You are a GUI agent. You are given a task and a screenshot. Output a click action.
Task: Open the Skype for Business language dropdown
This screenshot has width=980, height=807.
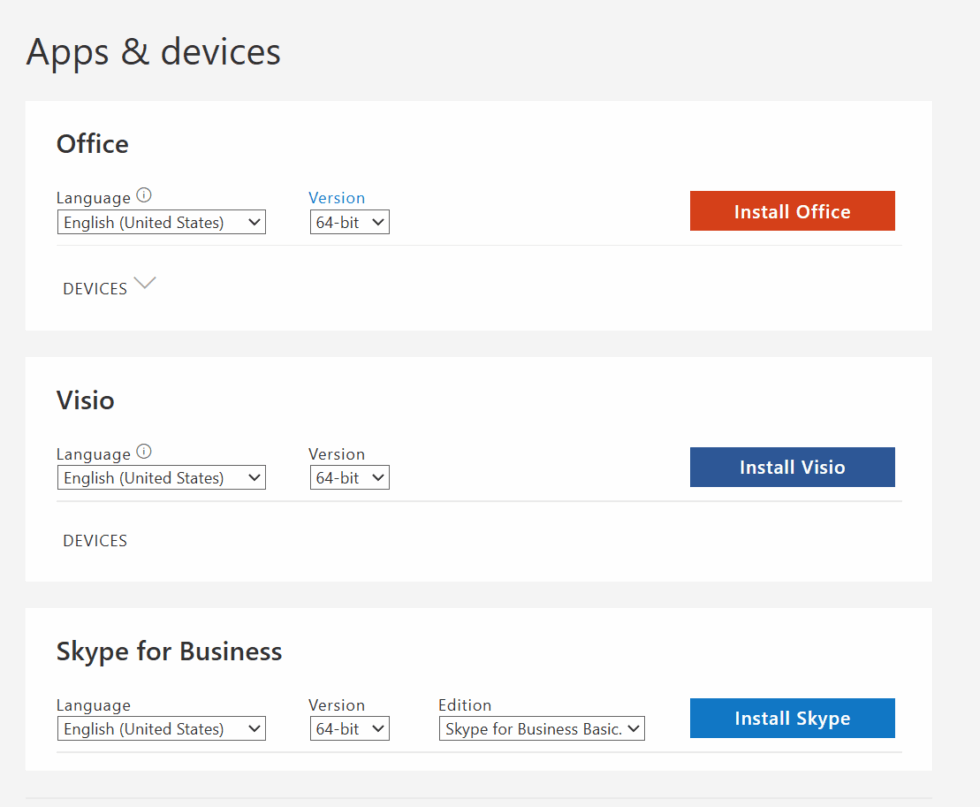160,728
